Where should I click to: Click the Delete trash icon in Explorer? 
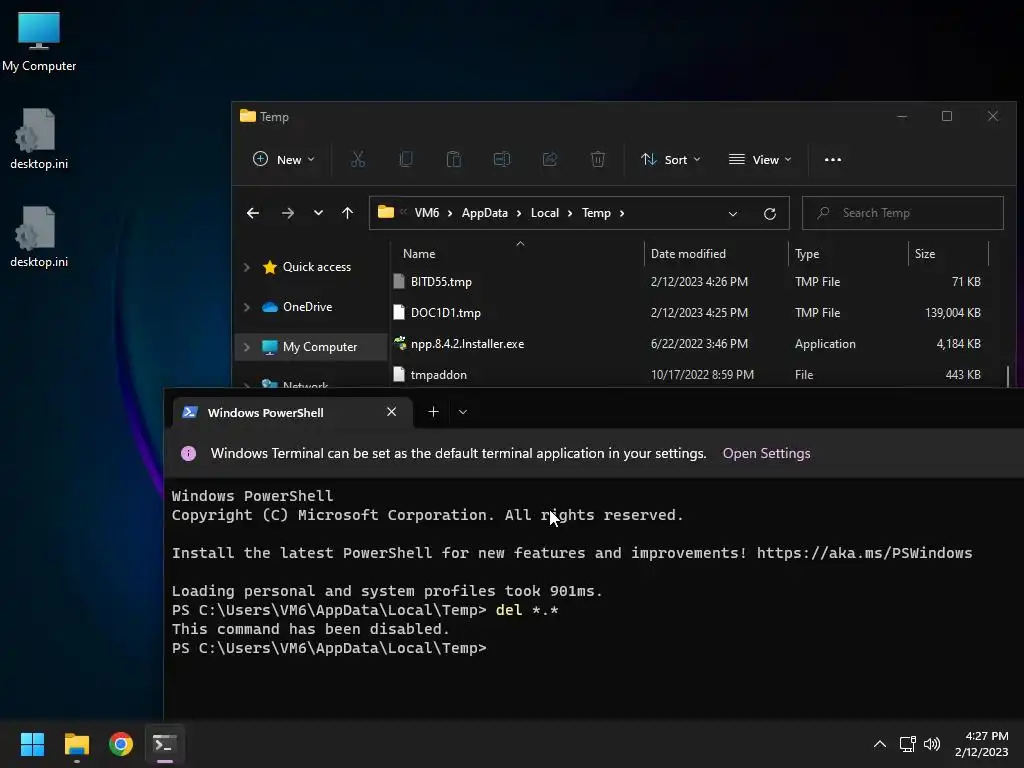(598, 159)
